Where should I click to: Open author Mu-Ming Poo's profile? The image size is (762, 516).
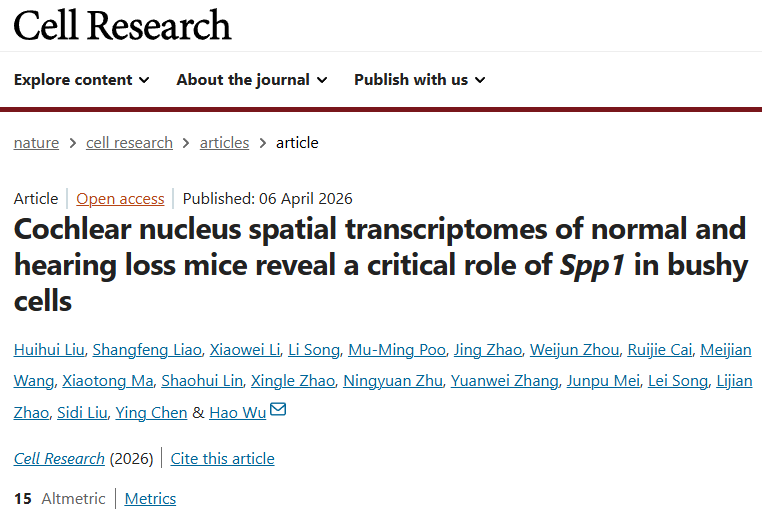(396, 349)
